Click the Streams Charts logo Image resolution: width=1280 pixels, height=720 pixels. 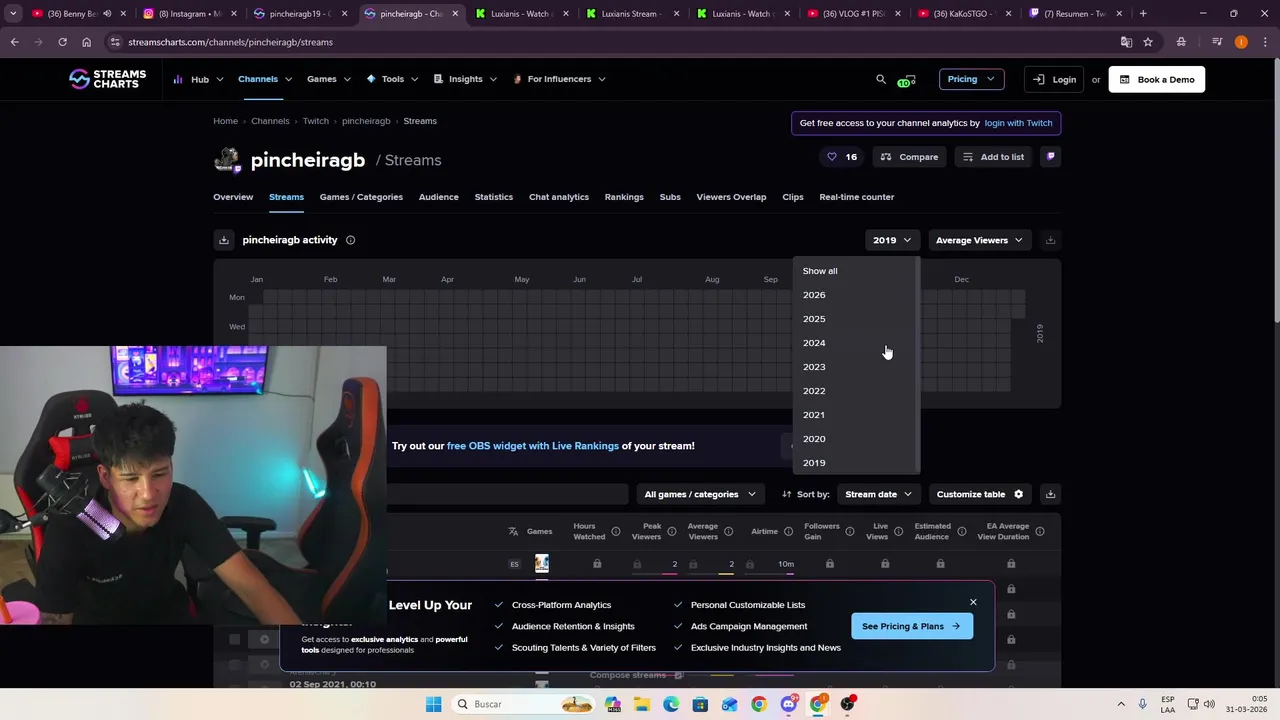point(107,79)
